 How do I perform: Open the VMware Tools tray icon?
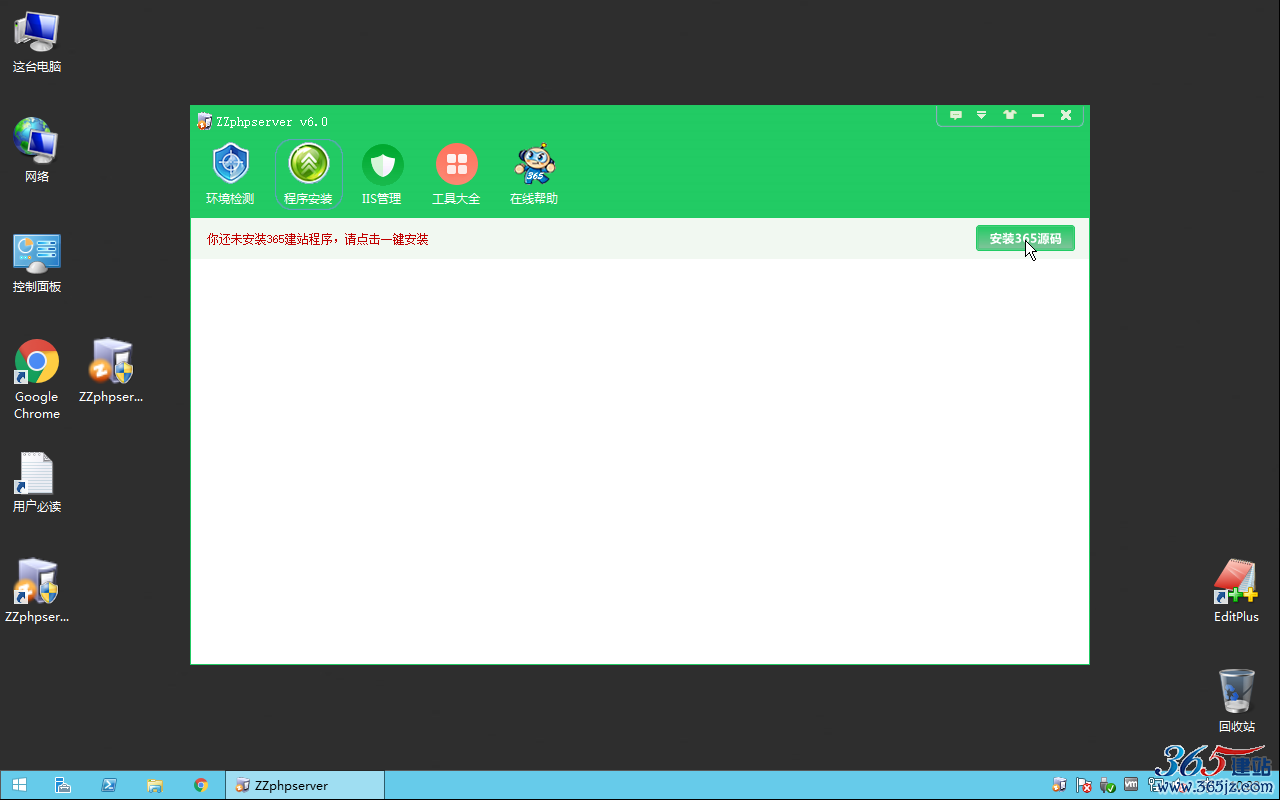coord(1131,785)
